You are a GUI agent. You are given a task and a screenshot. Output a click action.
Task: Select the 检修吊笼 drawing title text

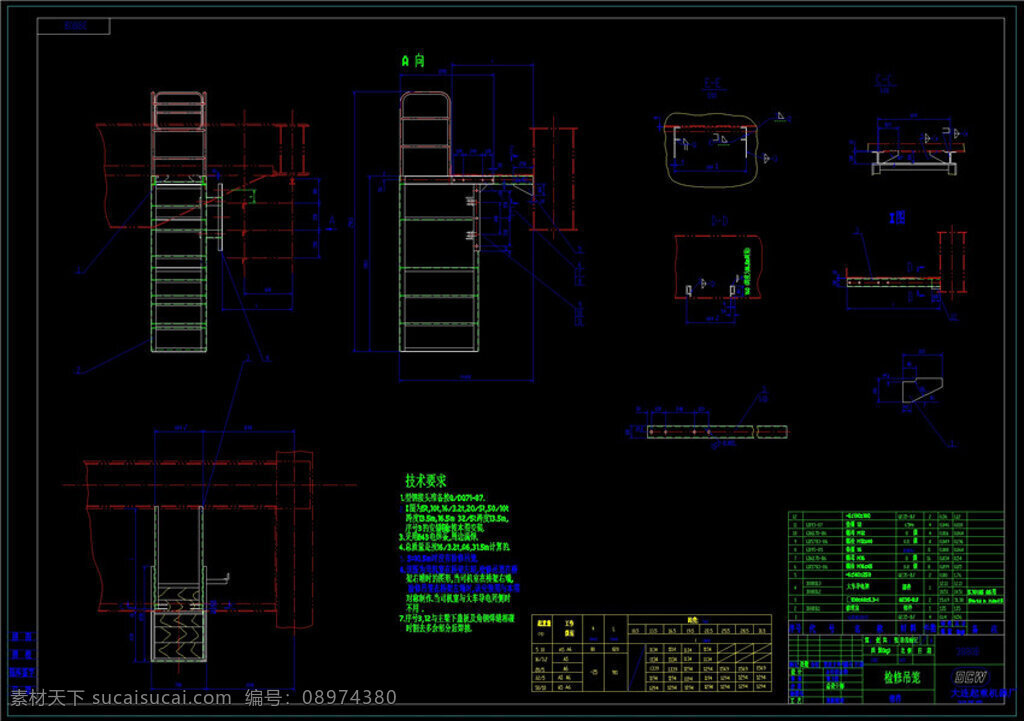[x=902, y=678]
